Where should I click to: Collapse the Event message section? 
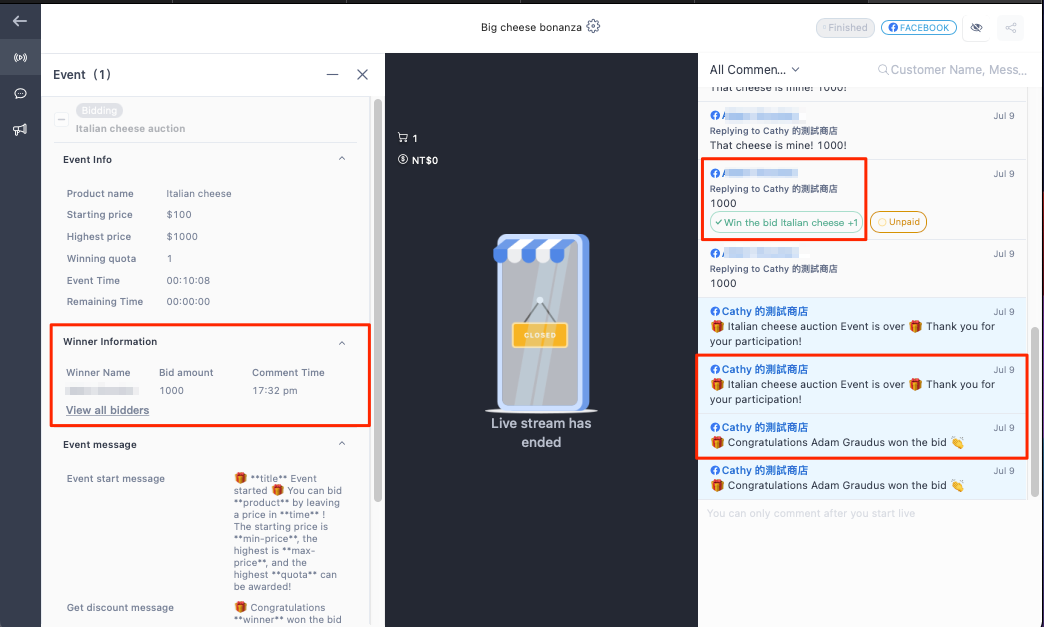click(x=342, y=443)
